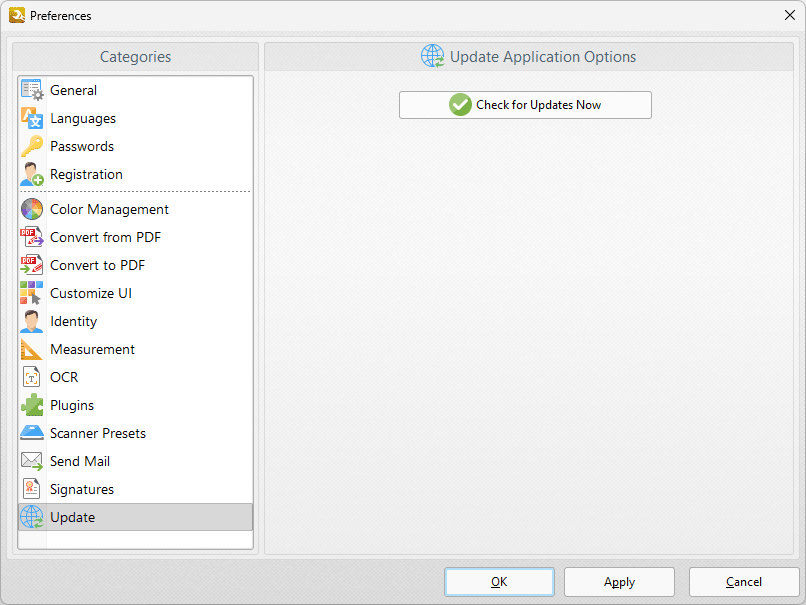Open Convert from PDF settings
806x605 pixels.
pyautogui.click(x=136, y=237)
